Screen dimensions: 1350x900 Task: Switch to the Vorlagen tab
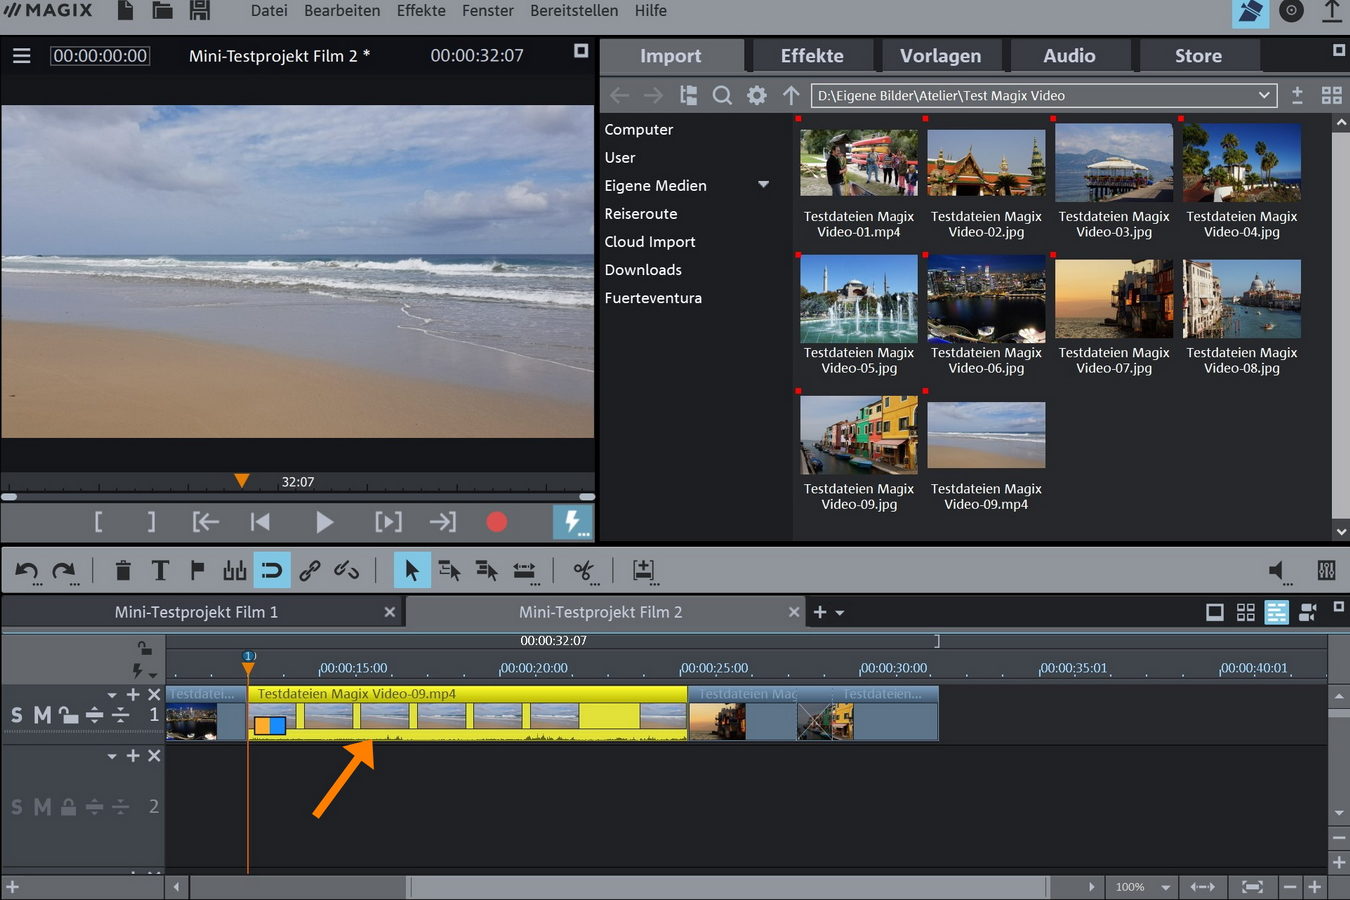(x=940, y=56)
